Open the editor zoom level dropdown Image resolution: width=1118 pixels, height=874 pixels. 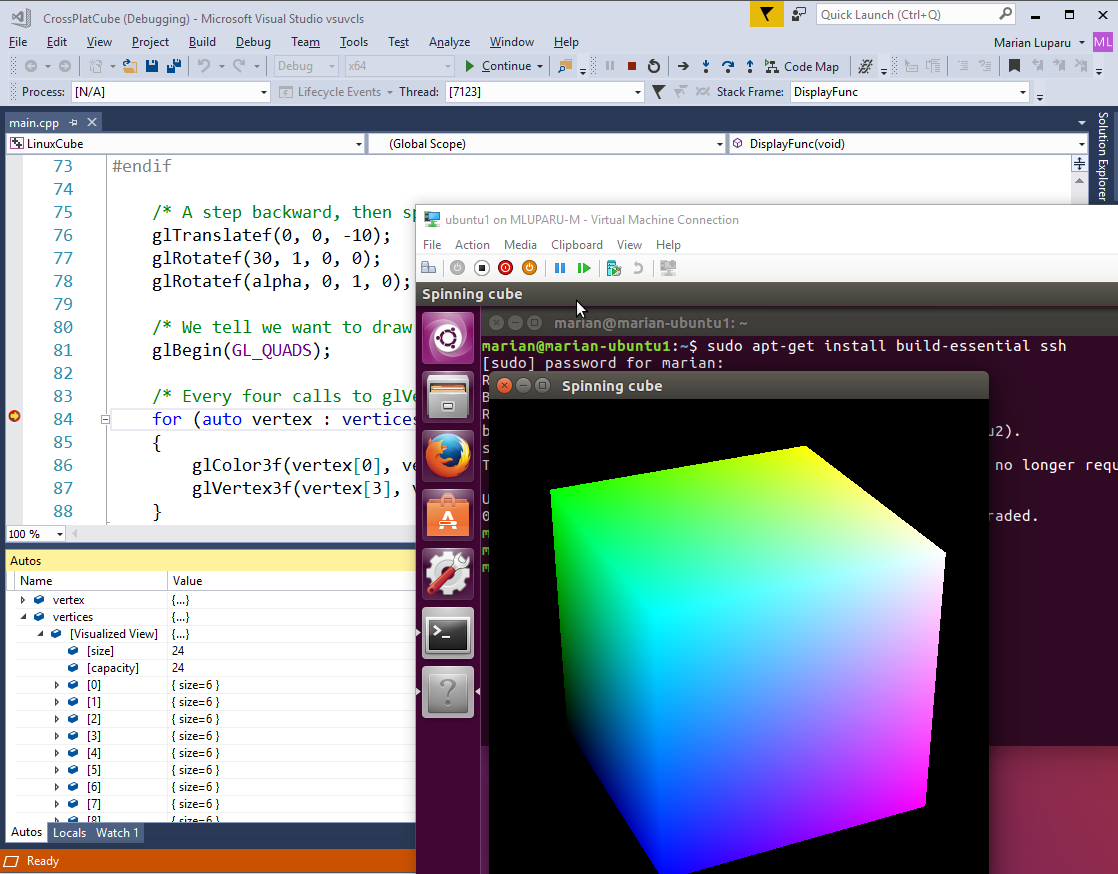pyautogui.click(x=59, y=534)
